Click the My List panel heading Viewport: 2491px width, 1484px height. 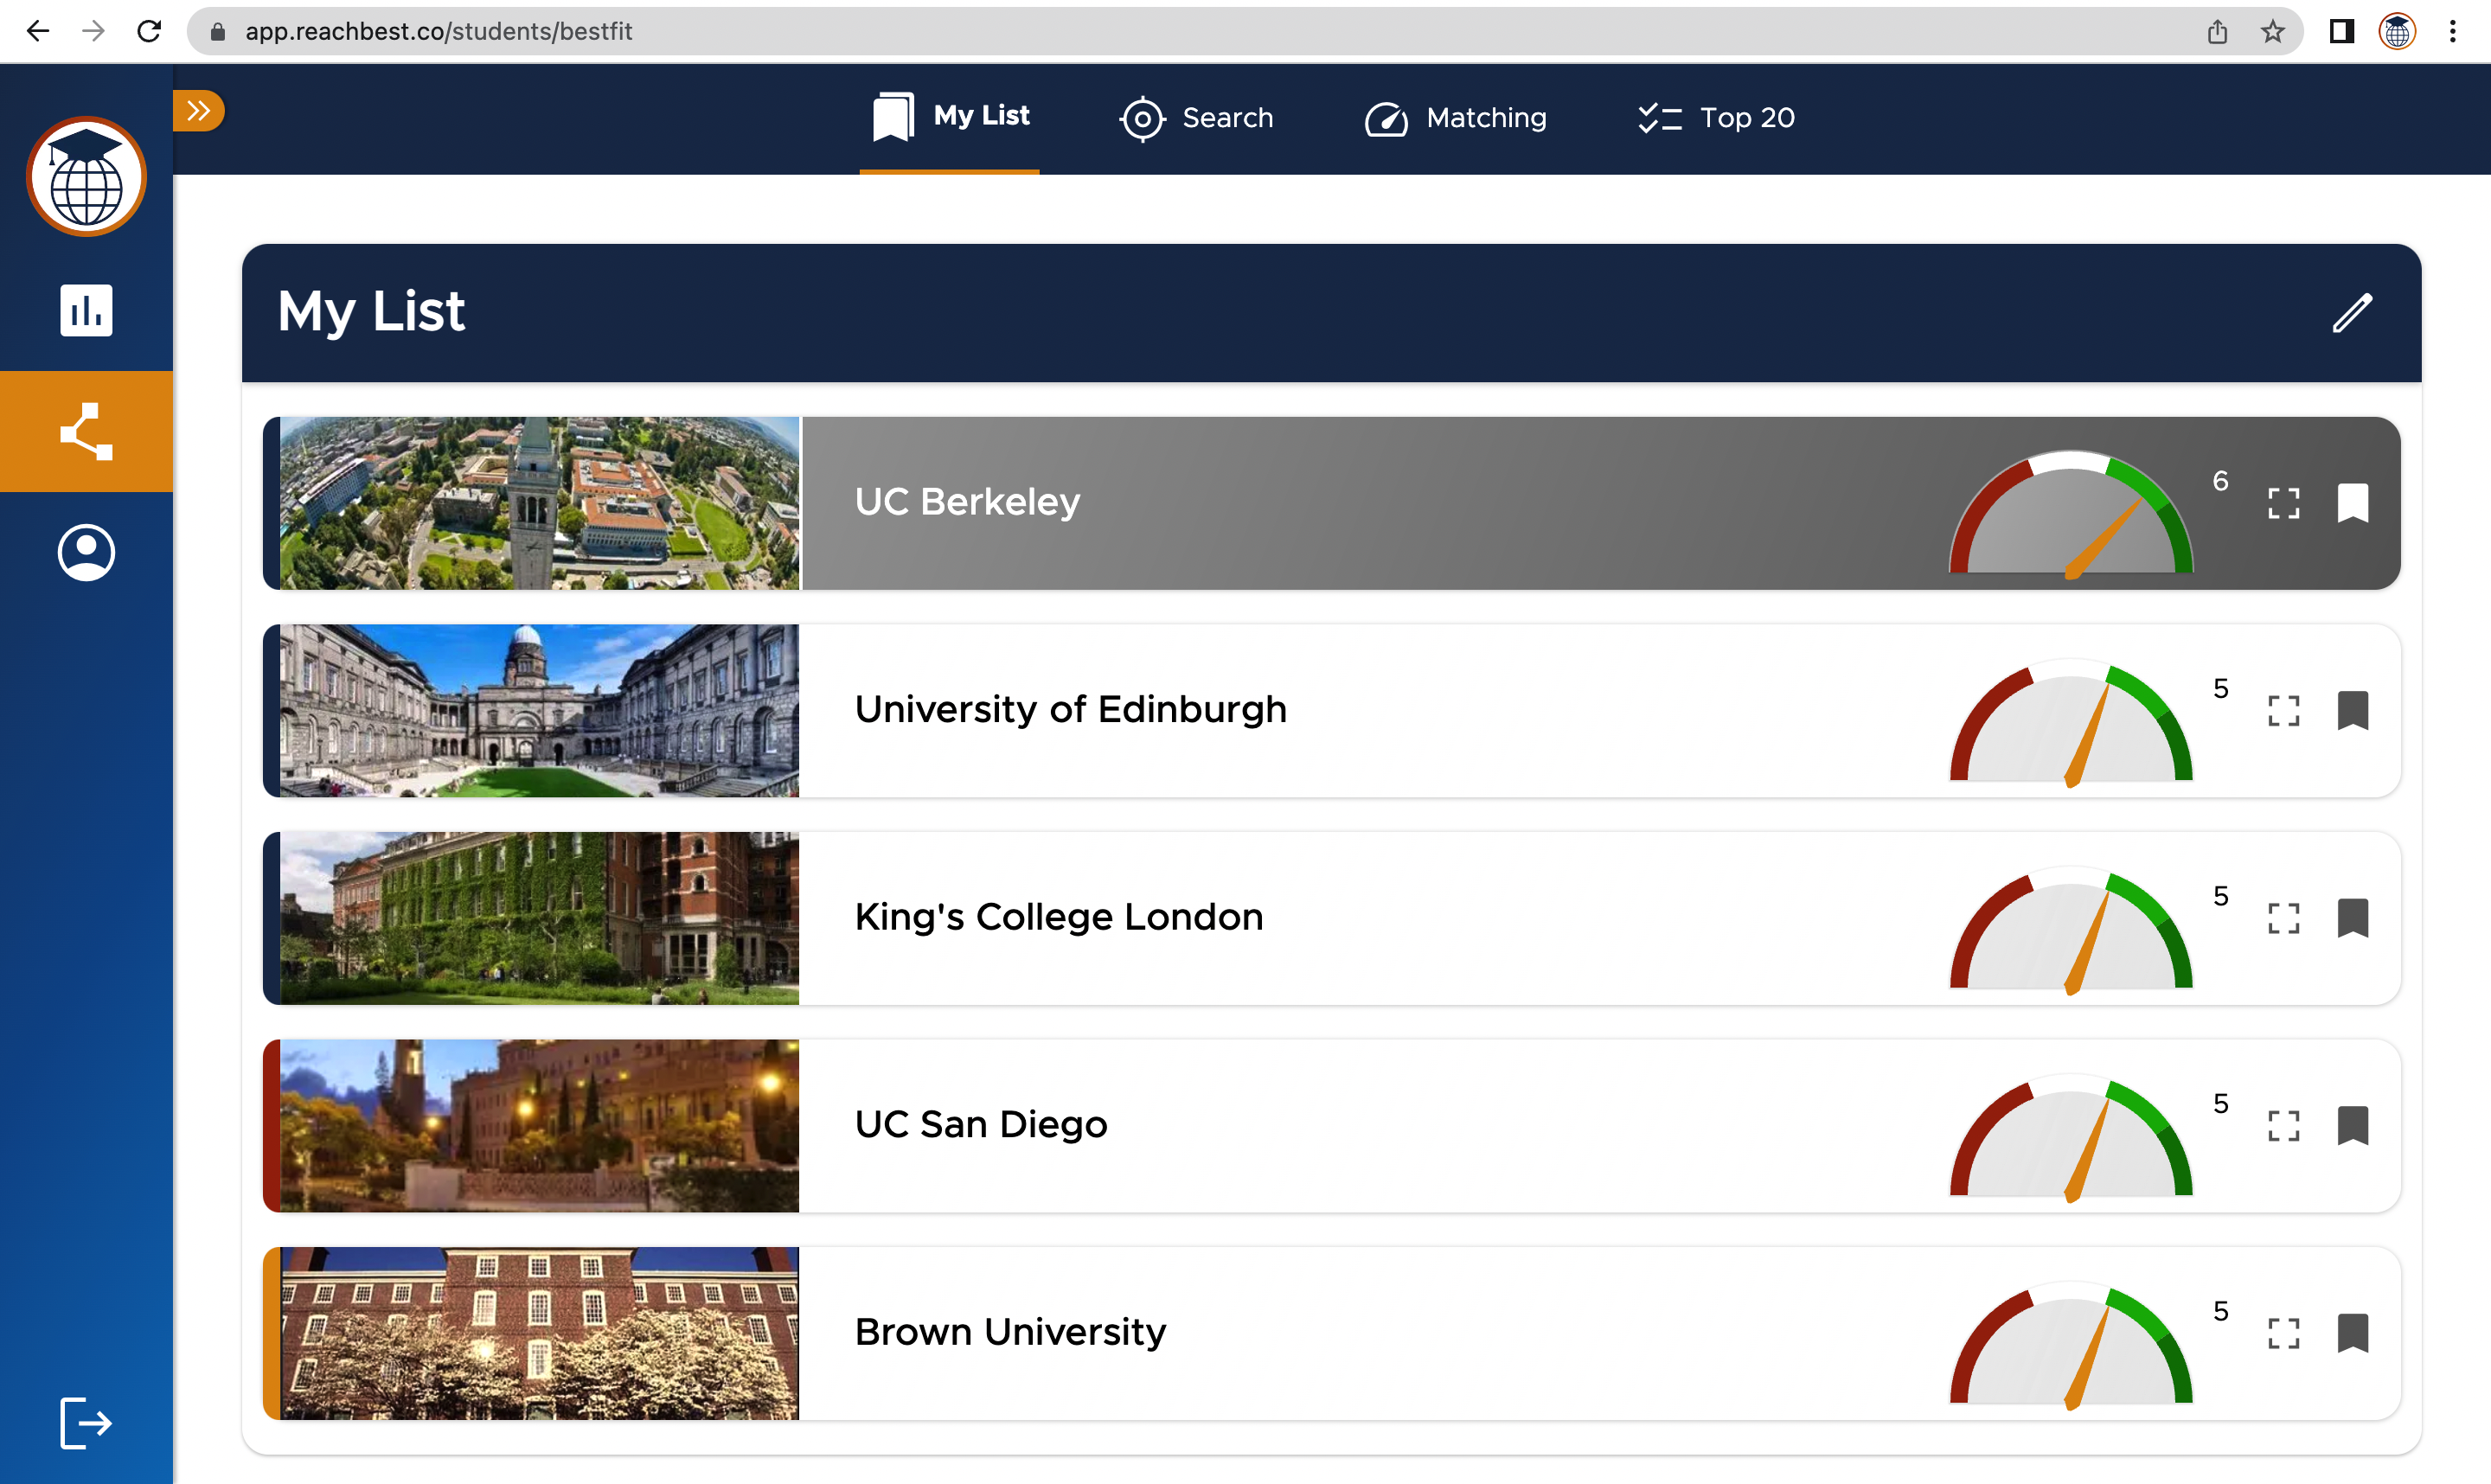[371, 311]
